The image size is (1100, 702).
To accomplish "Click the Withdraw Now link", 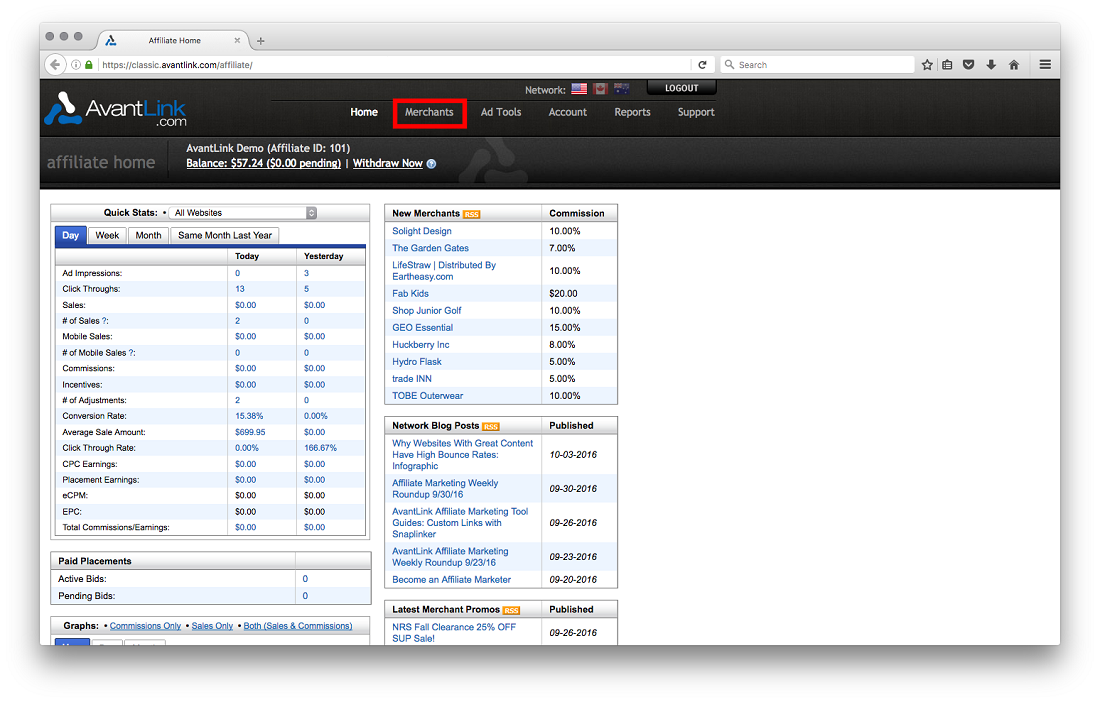I will pyautogui.click(x=387, y=163).
